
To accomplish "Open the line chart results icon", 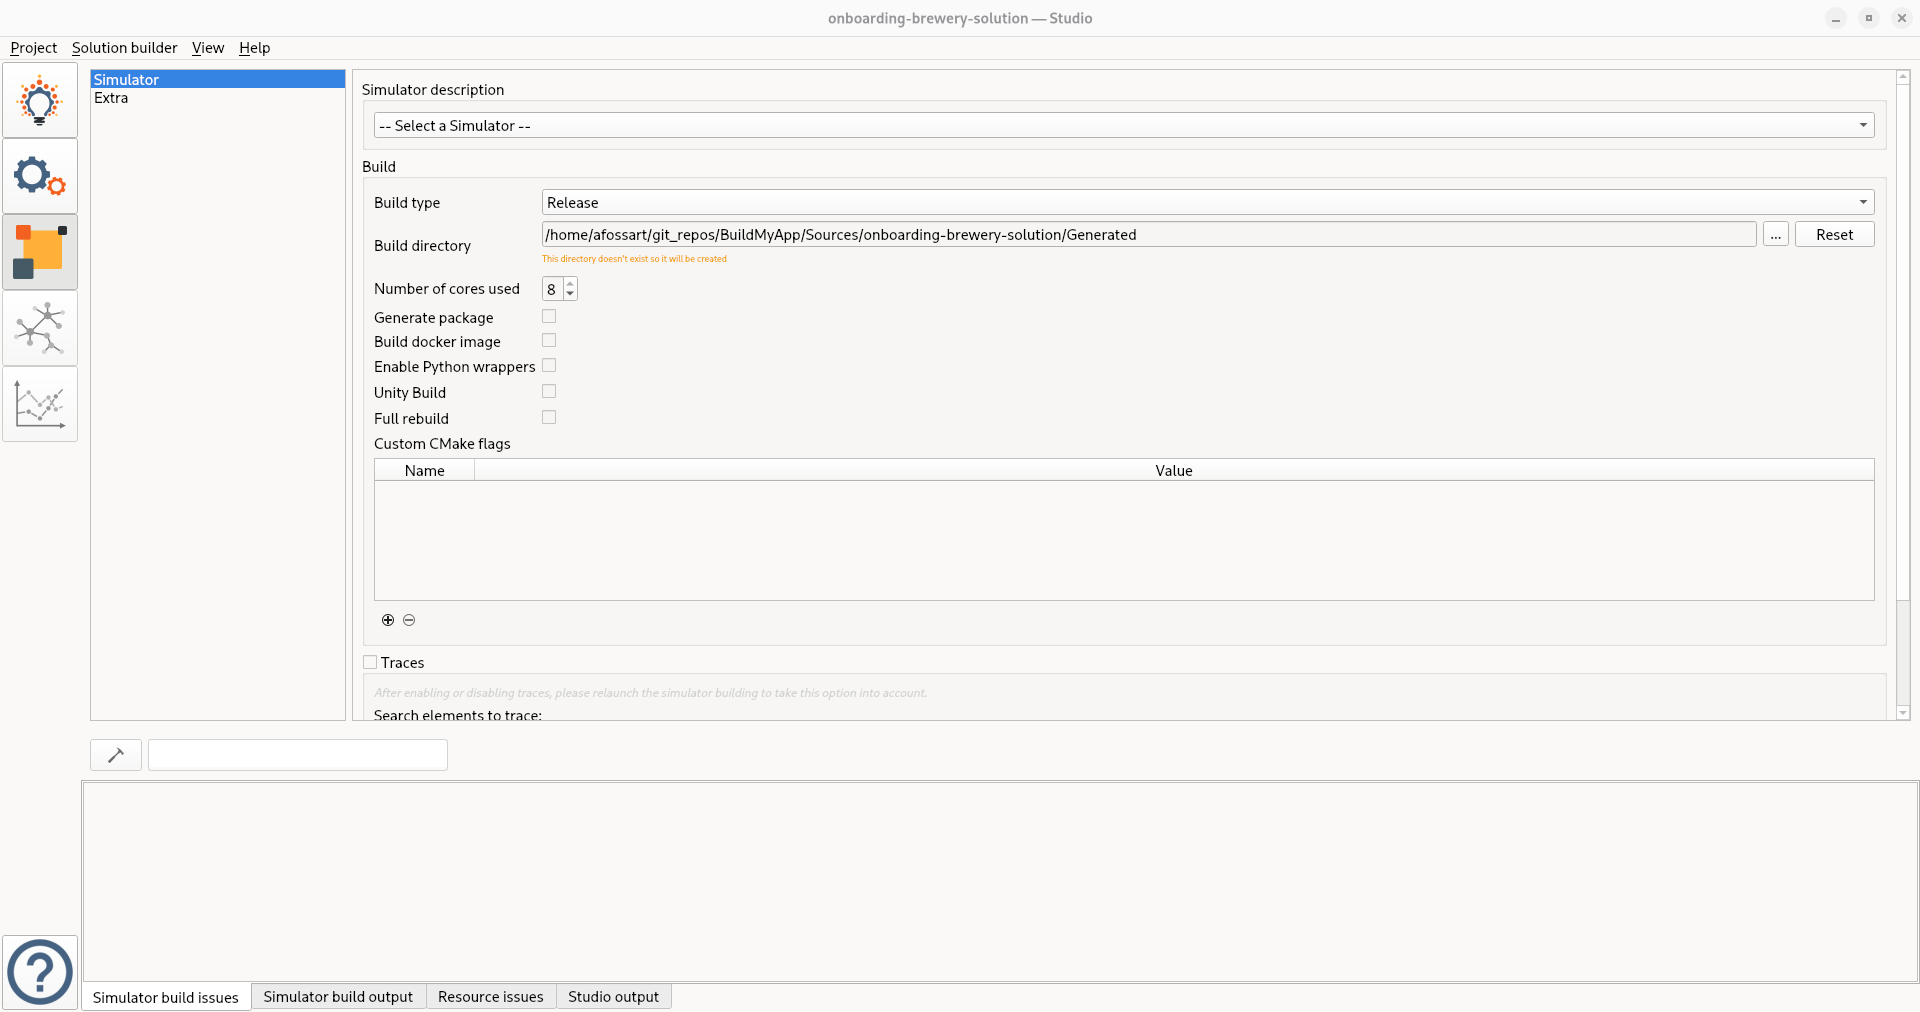I will [x=40, y=404].
